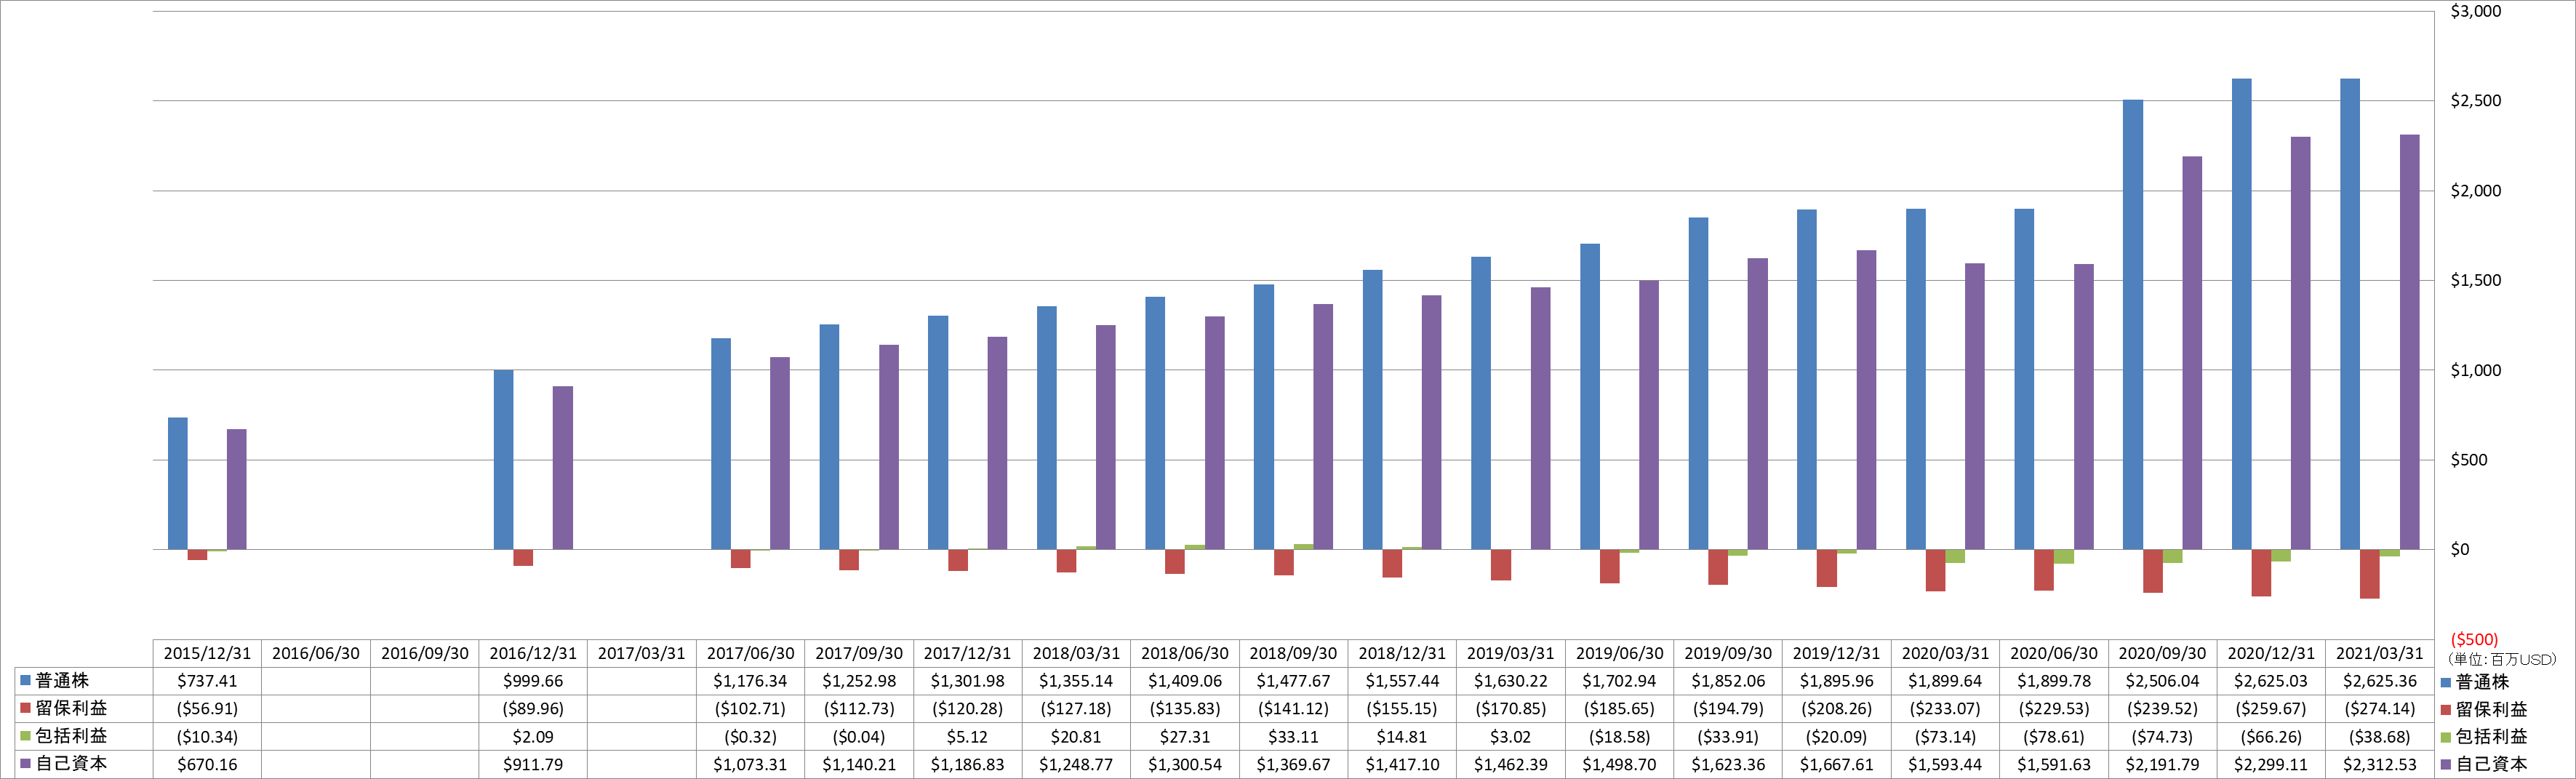This screenshot has width=2576, height=779.
Task: Click the 2016/06/30 date column header
Action: click(x=316, y=653)
